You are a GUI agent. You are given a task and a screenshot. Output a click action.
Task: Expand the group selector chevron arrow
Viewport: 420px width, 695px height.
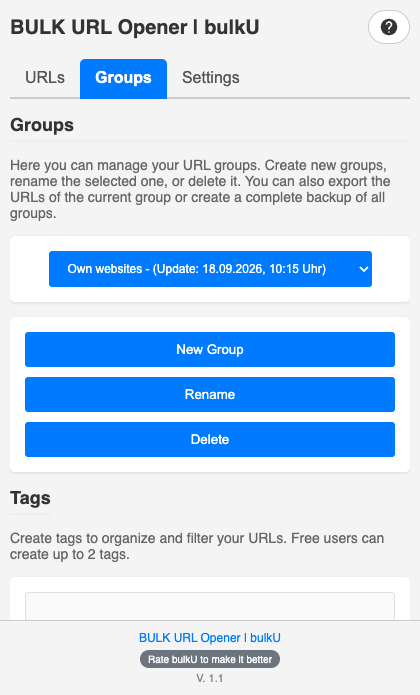(363, 269)
